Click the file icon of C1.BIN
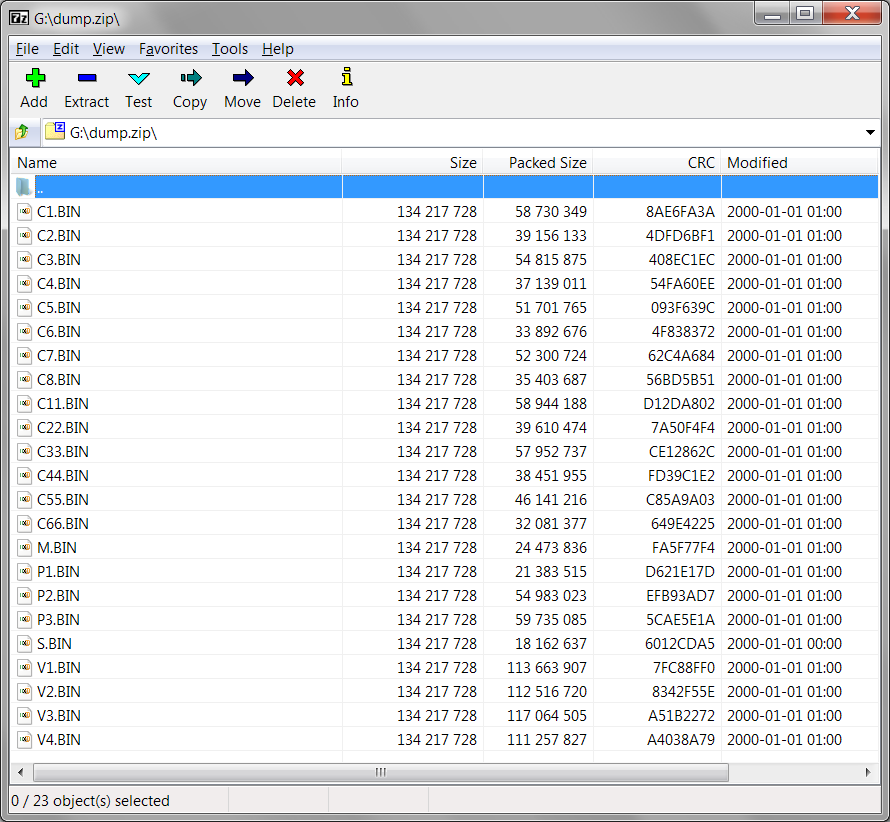The width and height of the screenshot is (890, 822). (24, 212)
